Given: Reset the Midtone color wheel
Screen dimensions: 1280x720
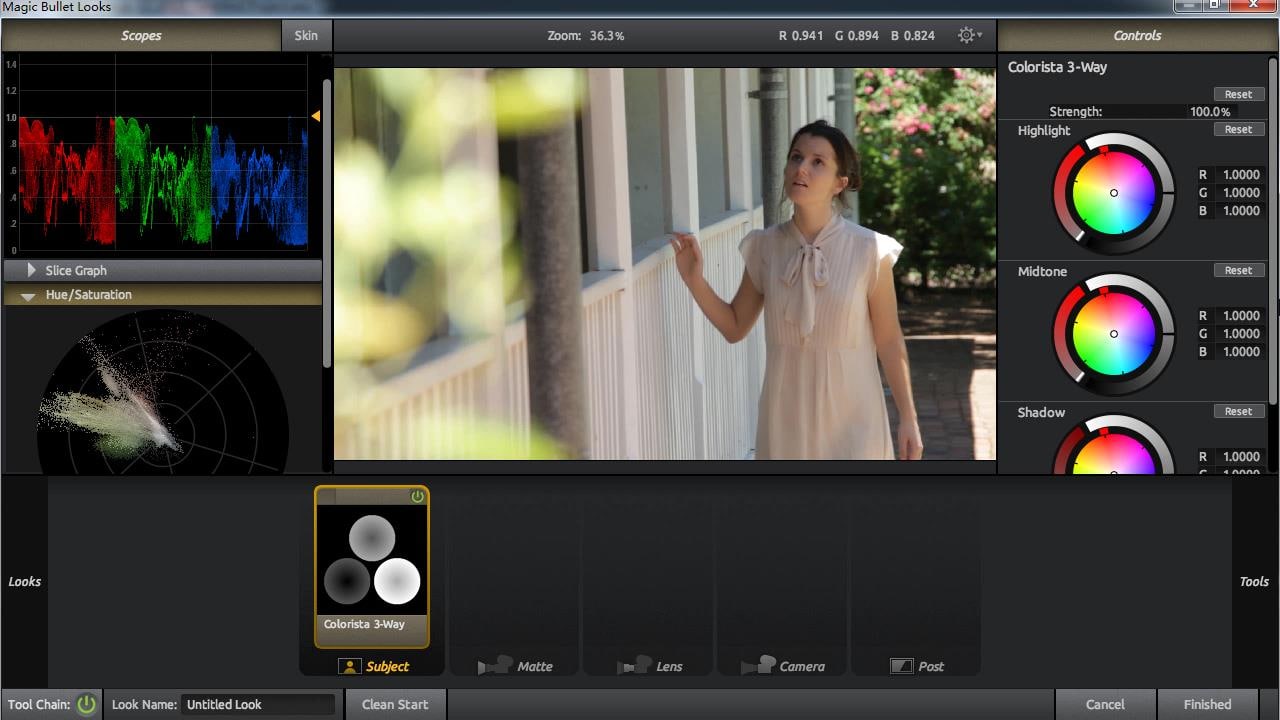Looking at the screenshot, I should coord(1238,270).
